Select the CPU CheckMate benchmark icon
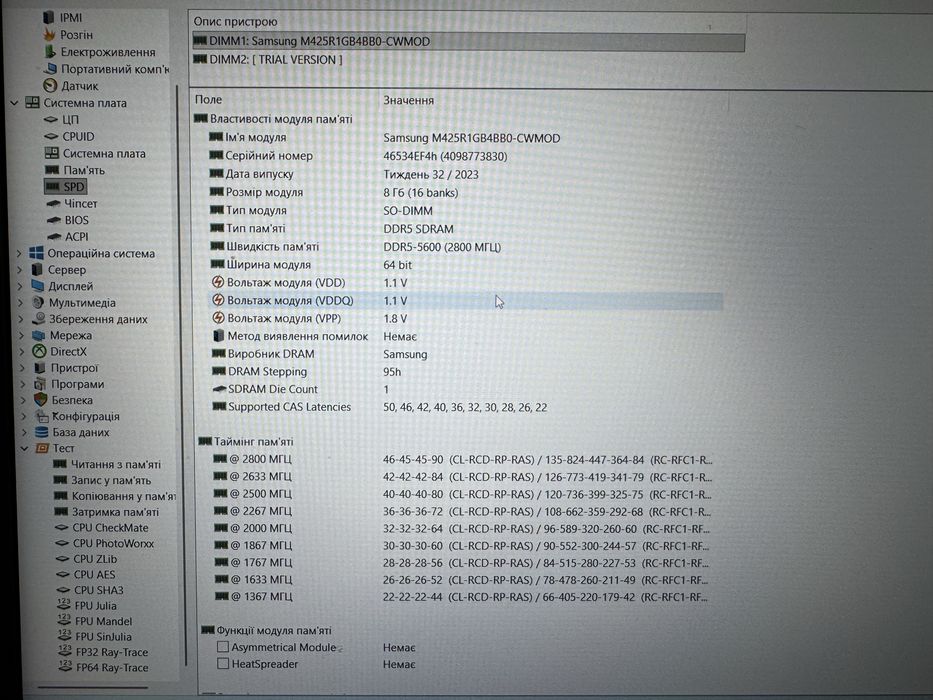This screenshot has width=933, height=700. (62, 527)
